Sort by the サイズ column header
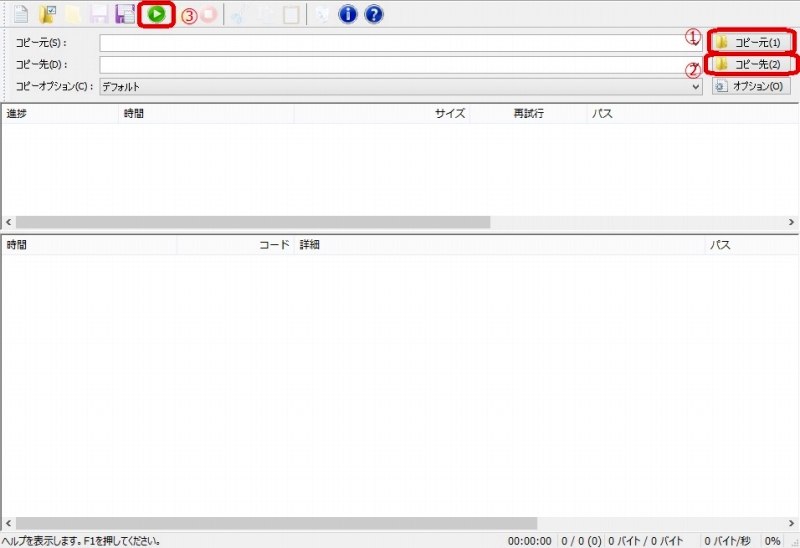Image resolution: width=800 pixels, height=548 pixels. pos(382,113)
